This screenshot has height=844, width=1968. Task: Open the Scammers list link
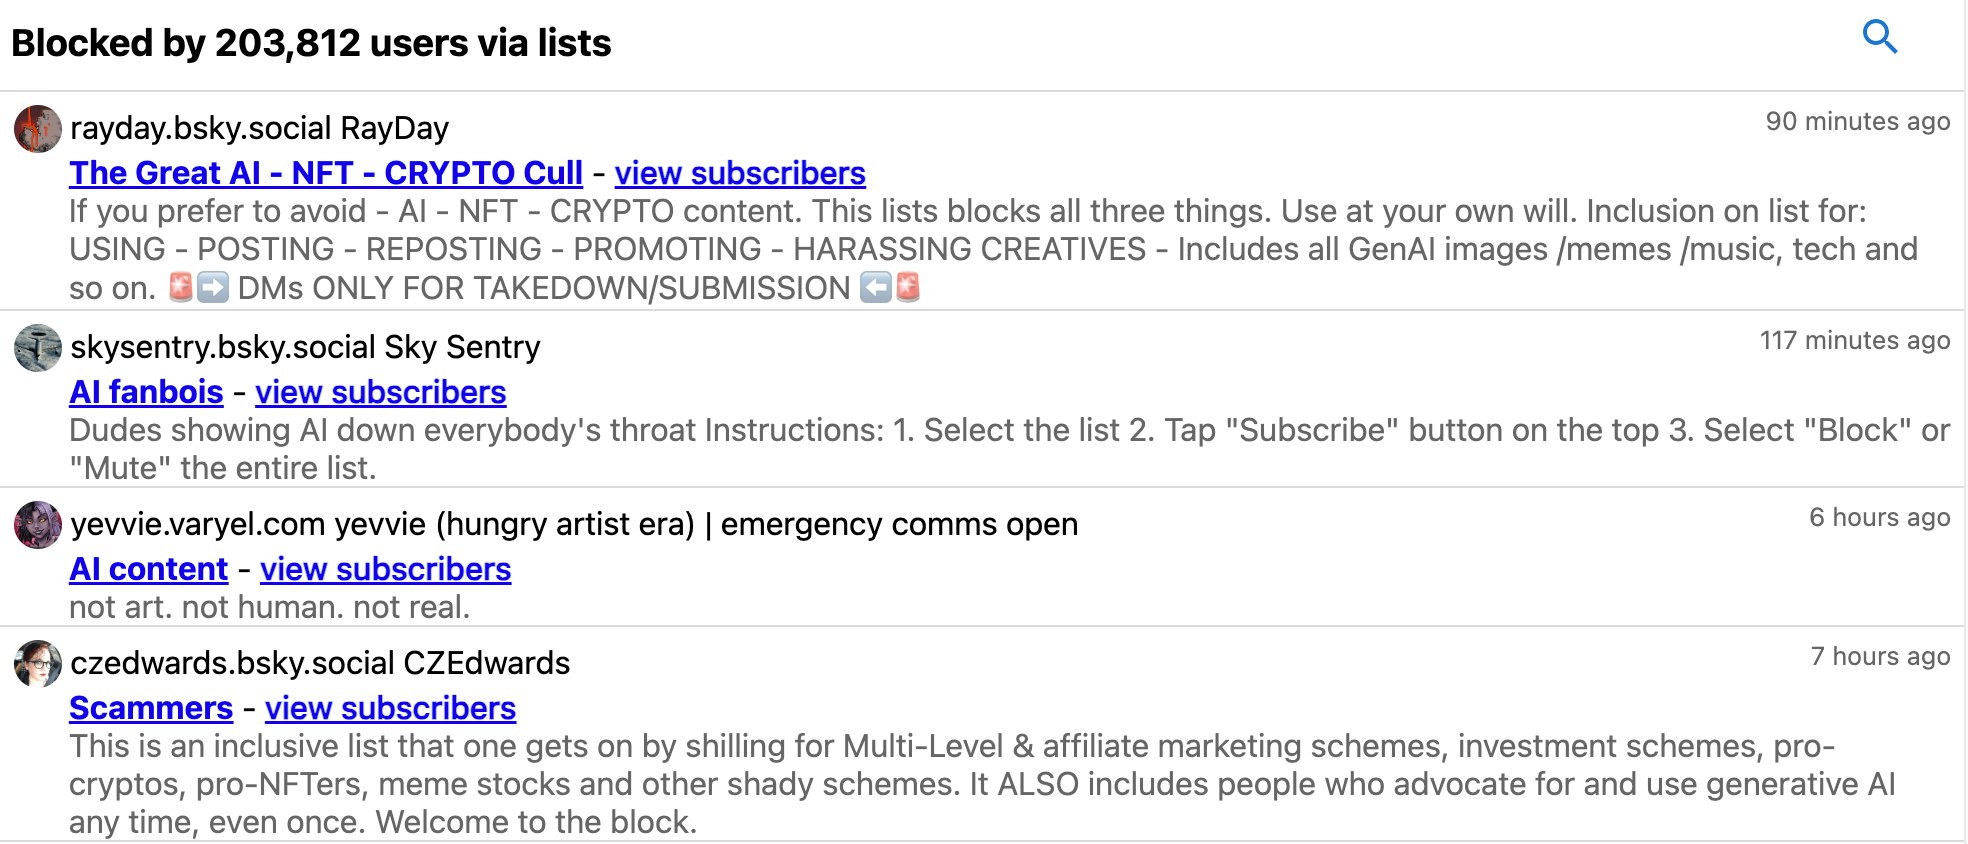(151, 708)
